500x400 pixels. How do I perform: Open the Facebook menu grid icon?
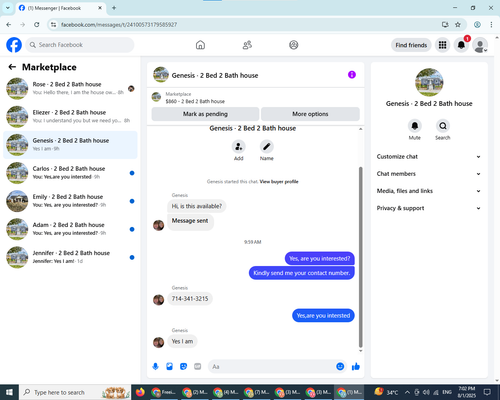442,45
